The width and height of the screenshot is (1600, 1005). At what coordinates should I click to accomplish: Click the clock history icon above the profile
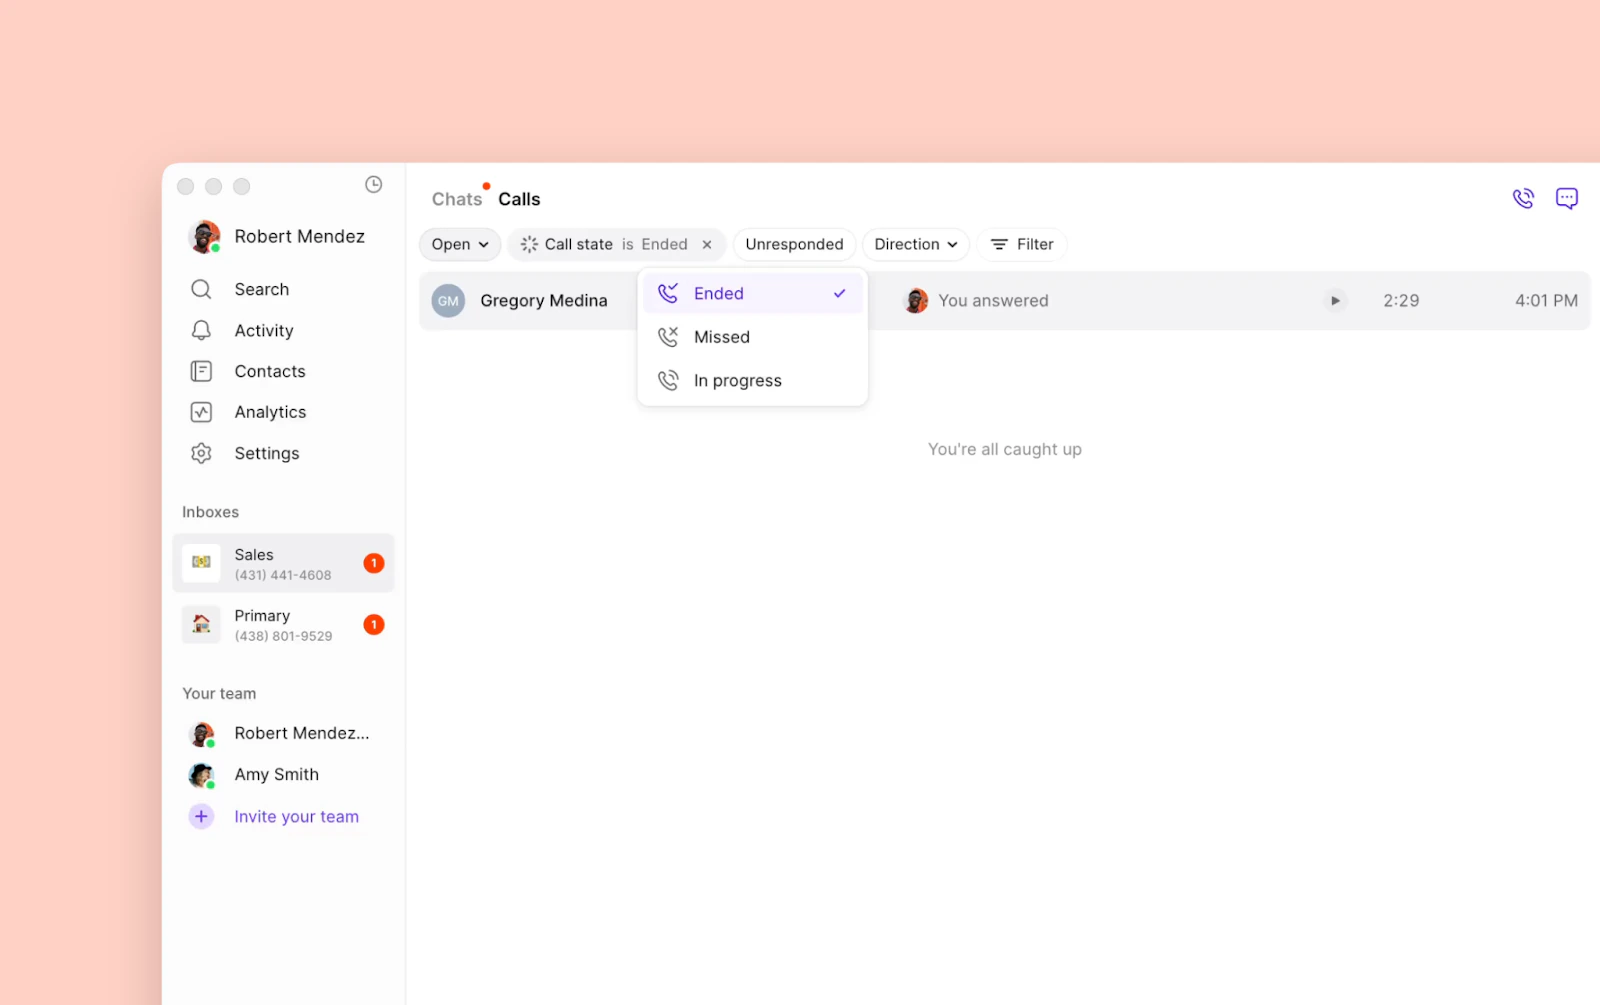(x=373, y=184)
